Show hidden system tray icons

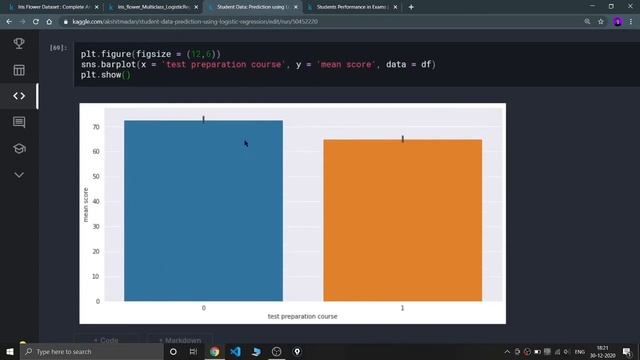click(x=507, y=351)
